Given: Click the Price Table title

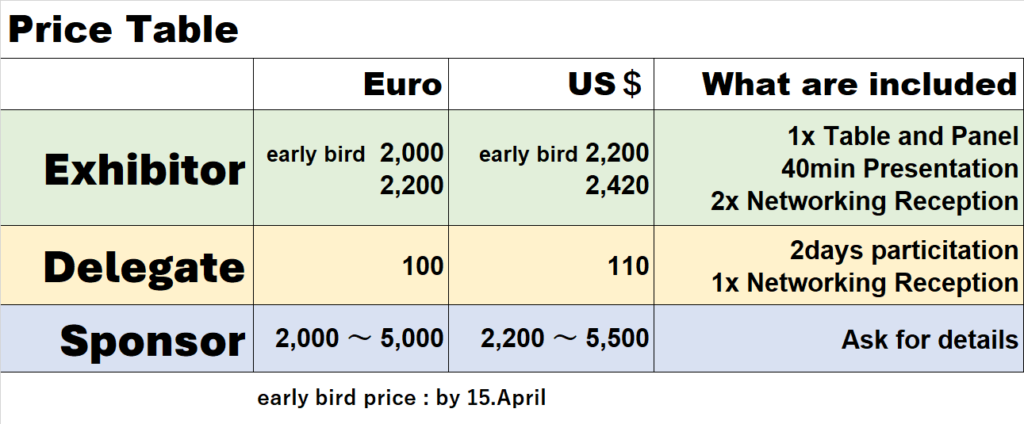Looking at the screenshot, I should coord(124,30).
